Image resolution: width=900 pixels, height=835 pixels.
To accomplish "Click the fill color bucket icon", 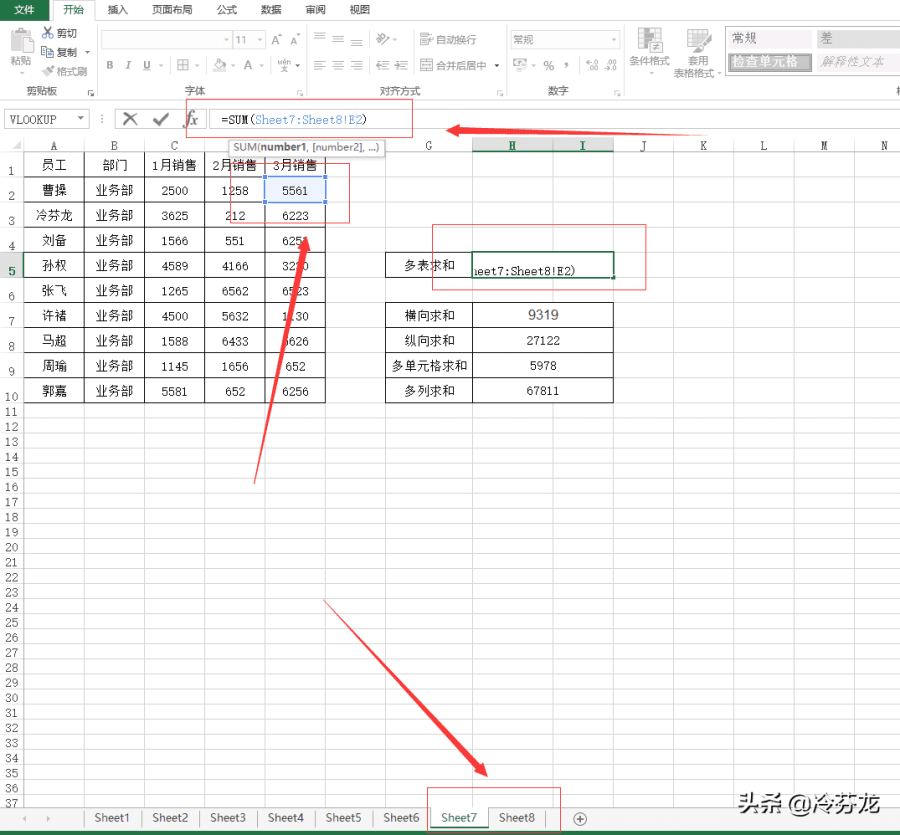I will coord(219,65).
